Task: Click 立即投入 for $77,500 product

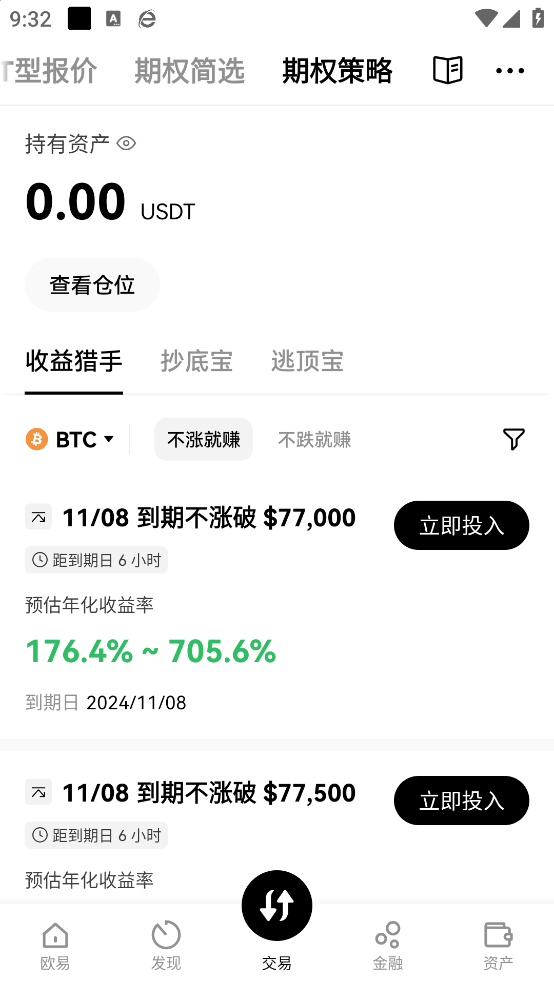Action: [461, 800]
